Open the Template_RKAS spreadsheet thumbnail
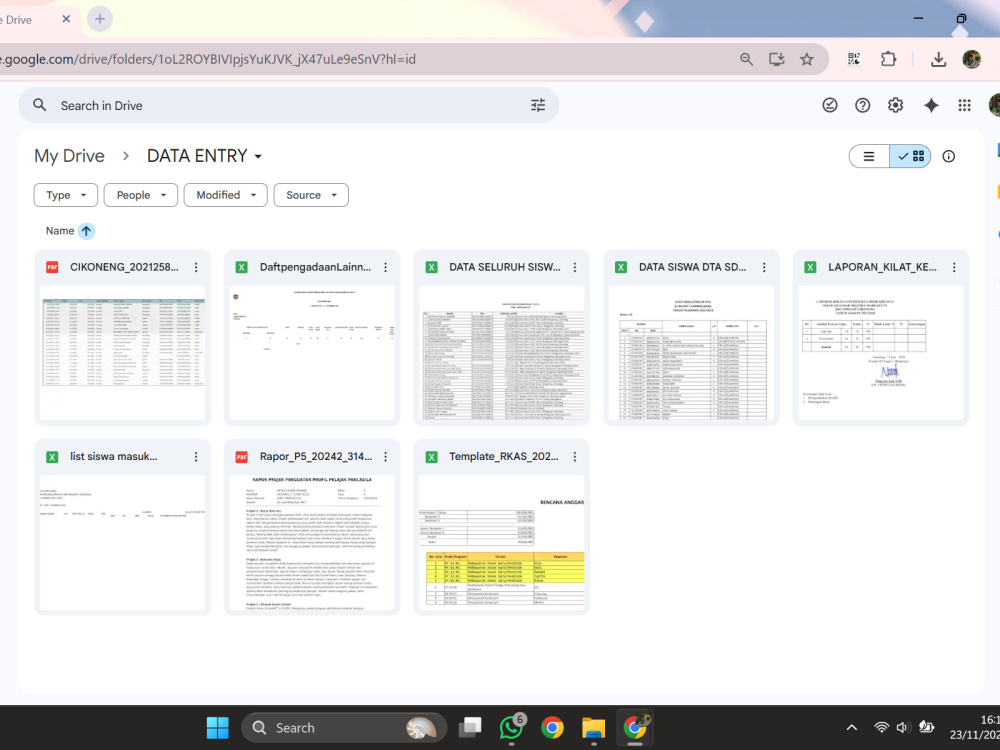This screenshot has width=1000, height=750. point(501,543)
